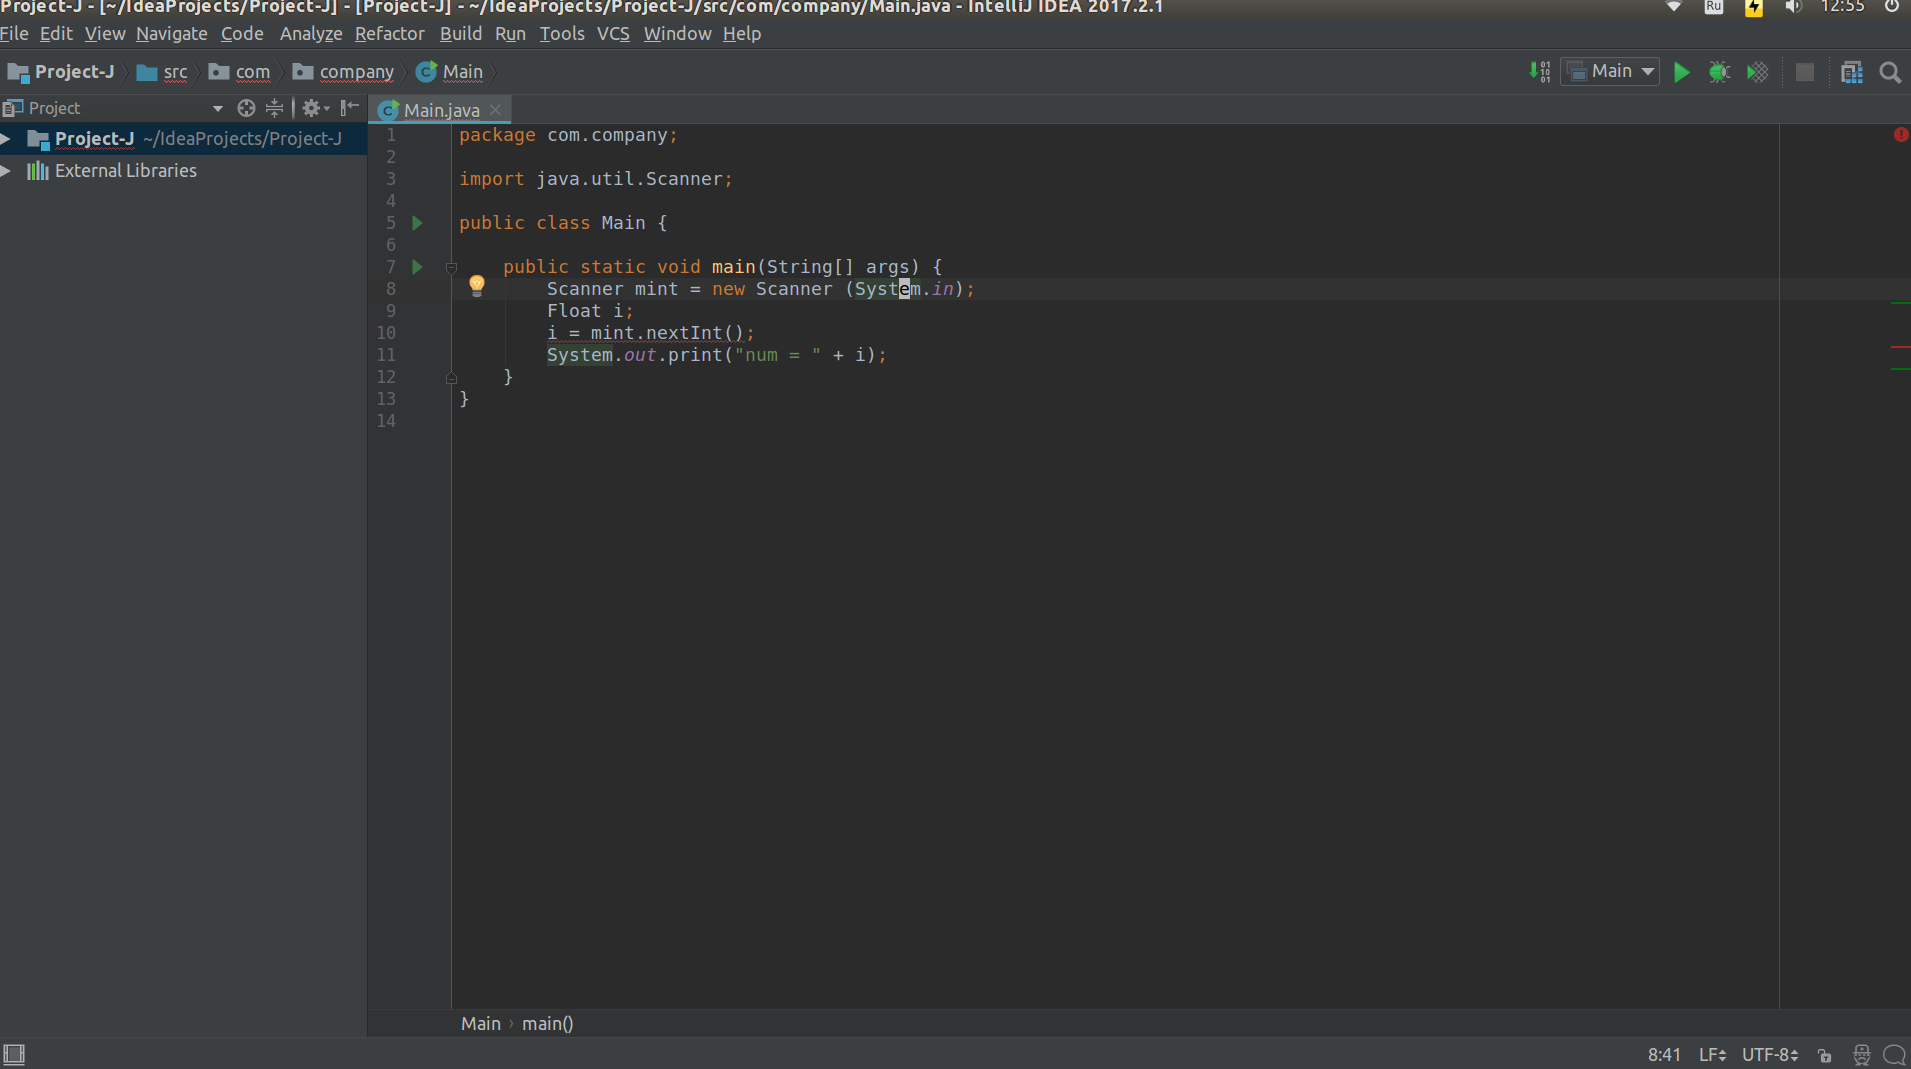This screenshot has width=1911, height=1069.
Task: Open the Window menu
Action: 677,34
